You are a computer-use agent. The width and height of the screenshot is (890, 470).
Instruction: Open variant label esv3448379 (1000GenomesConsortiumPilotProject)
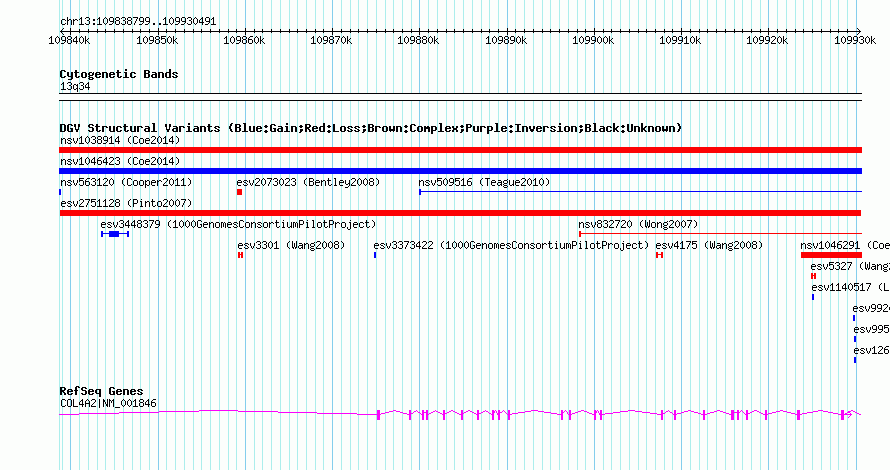(238, 224)
